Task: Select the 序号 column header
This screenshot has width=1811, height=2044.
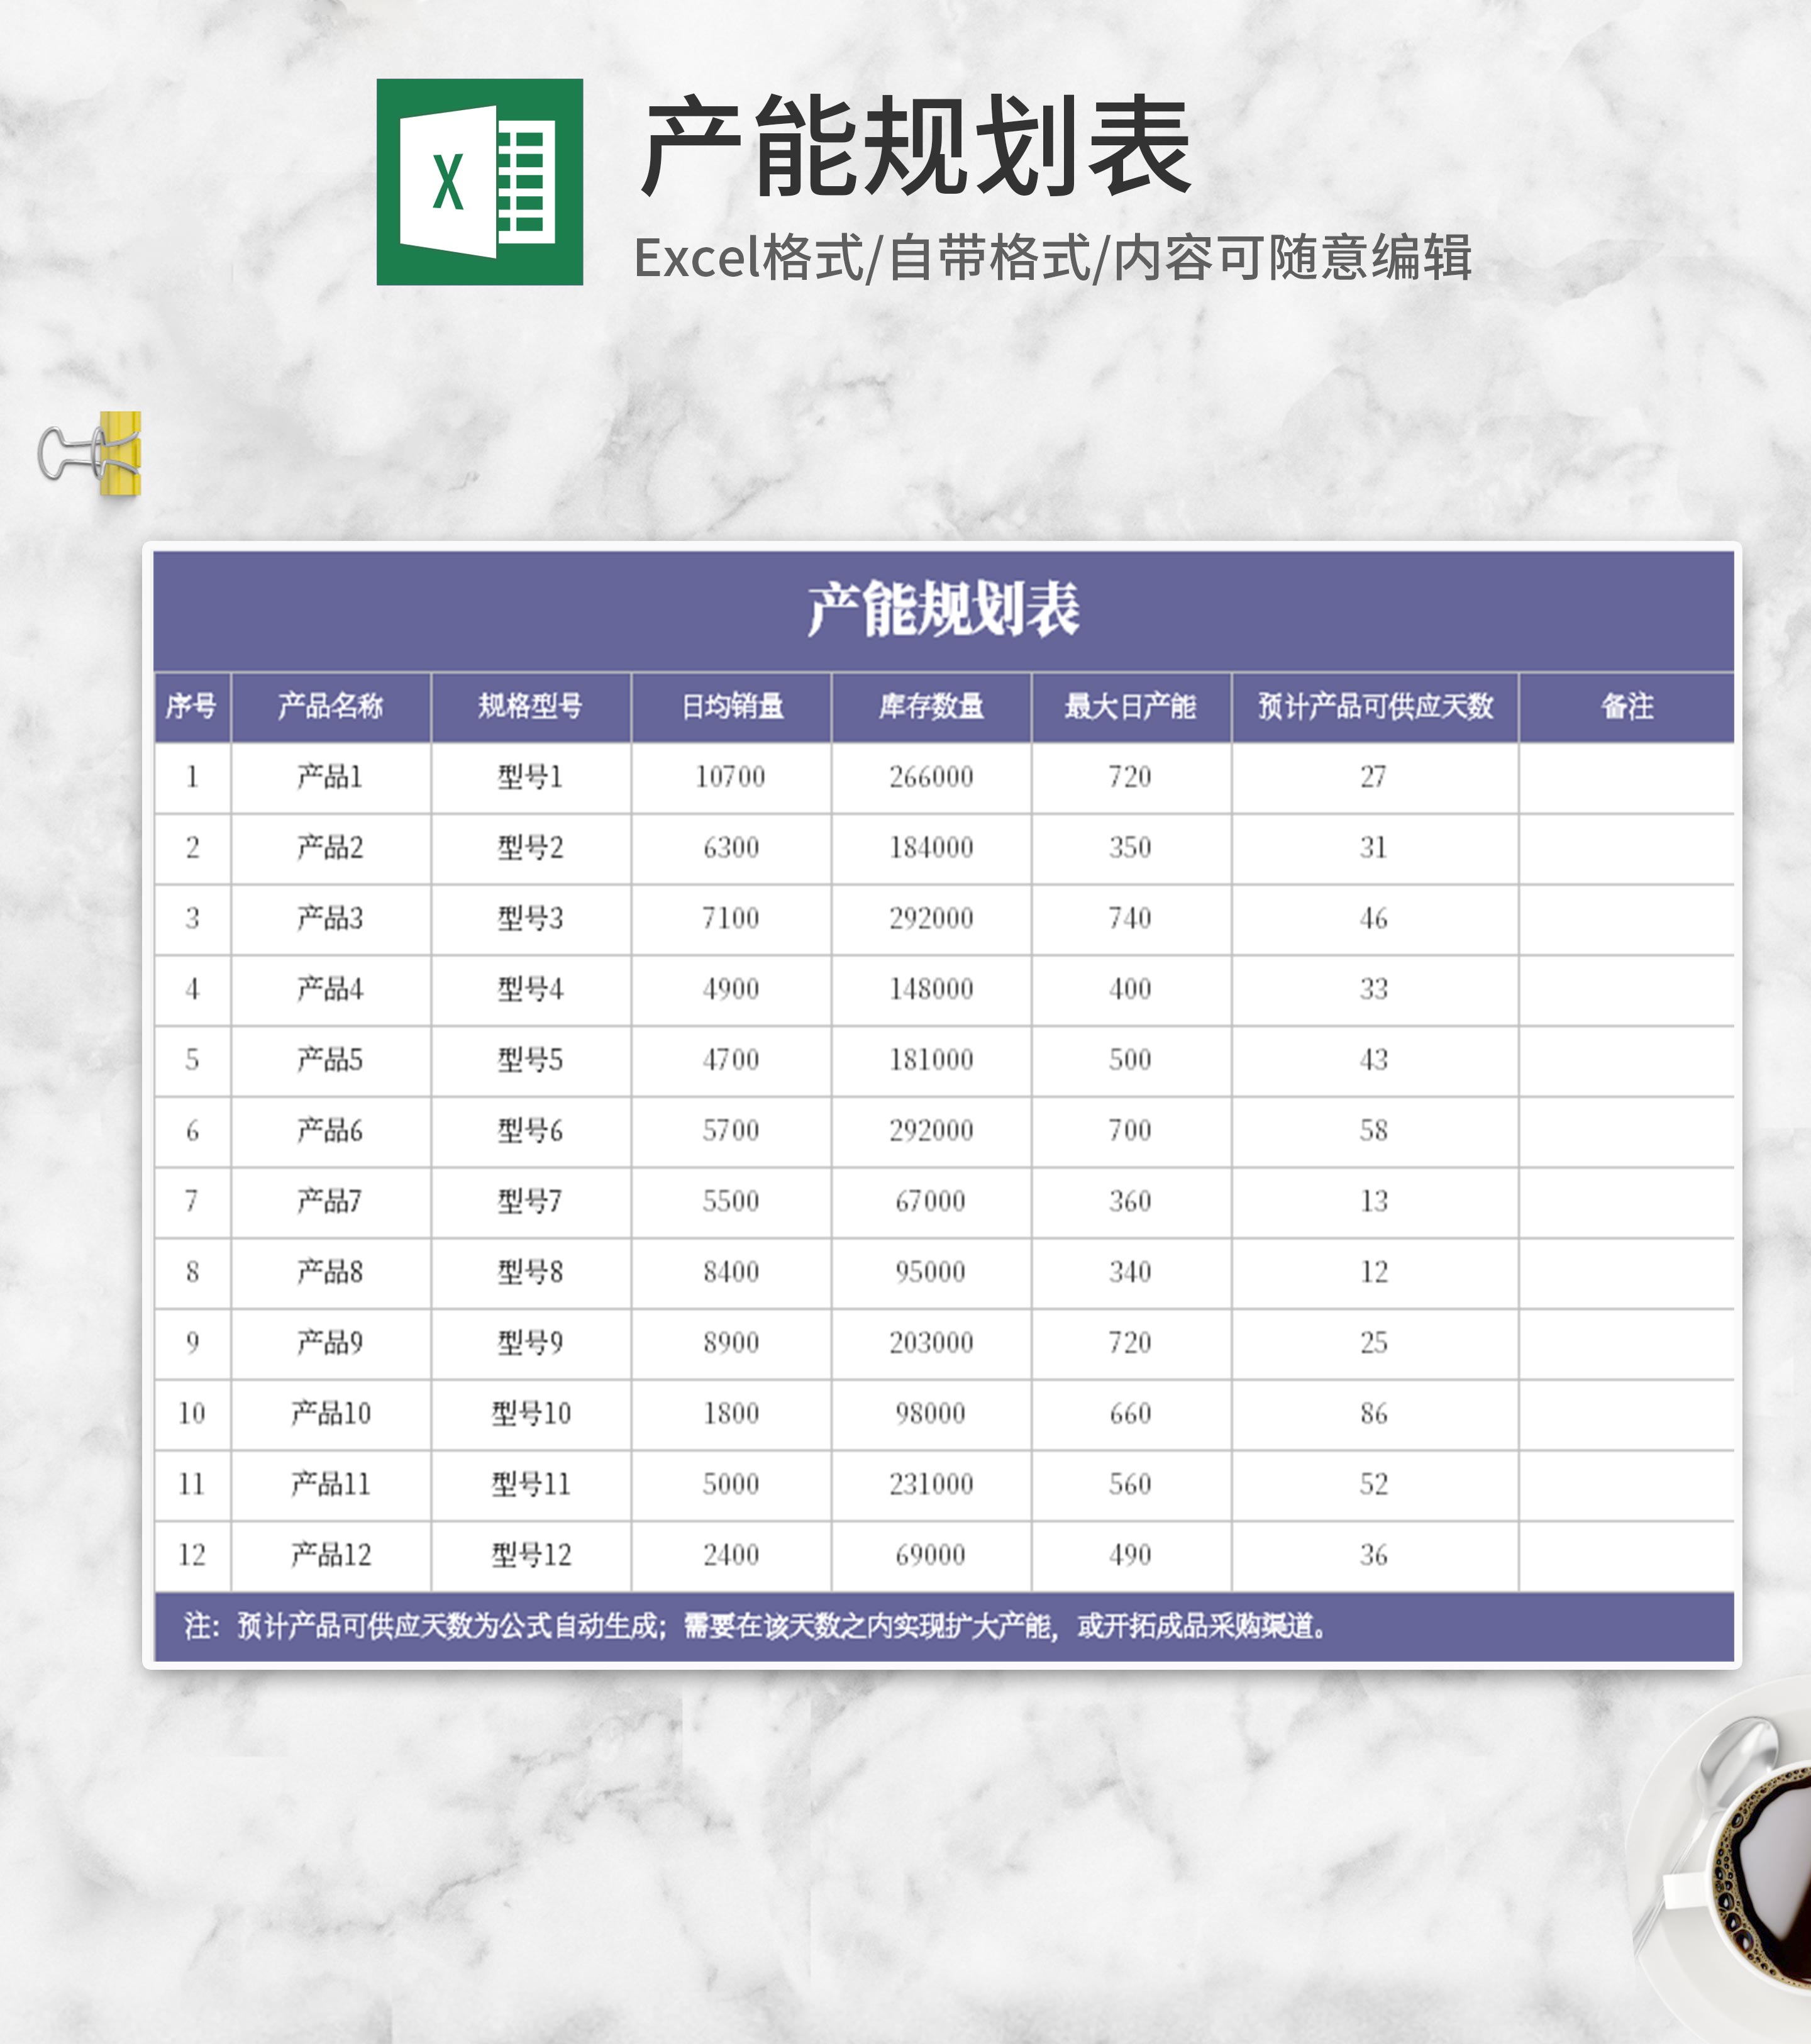Action: click(x=192, y=707)
